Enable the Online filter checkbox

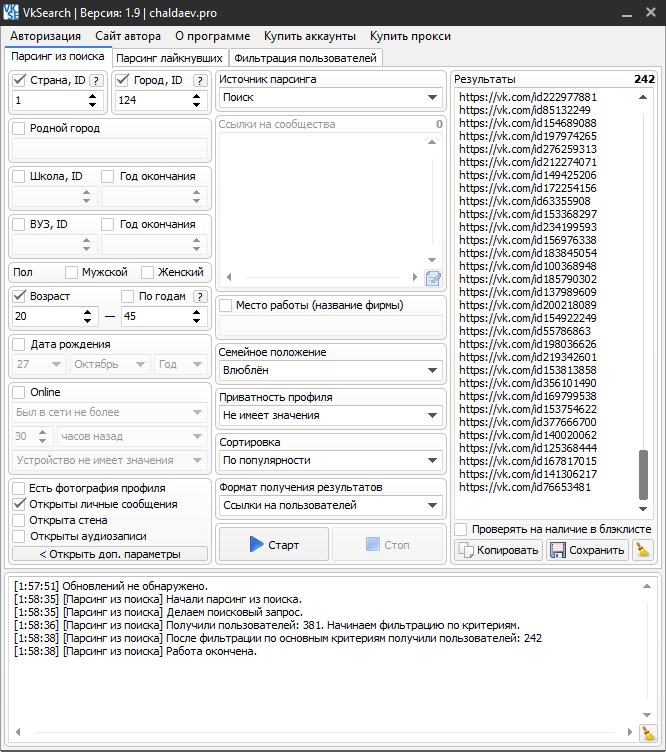(19, 392)
